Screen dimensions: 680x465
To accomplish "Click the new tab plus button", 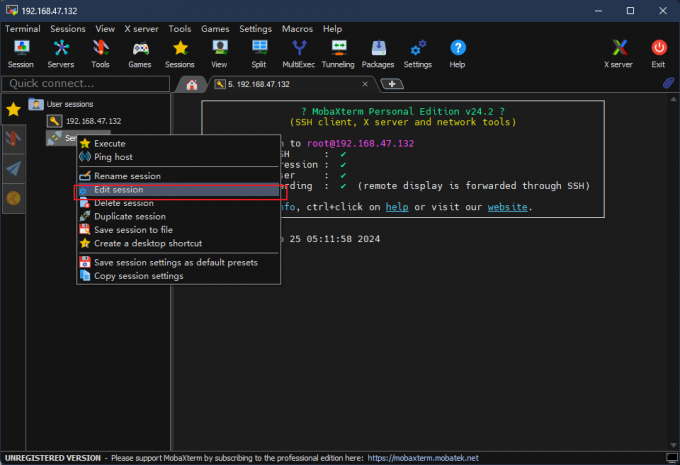I will [x=392, y=84].
